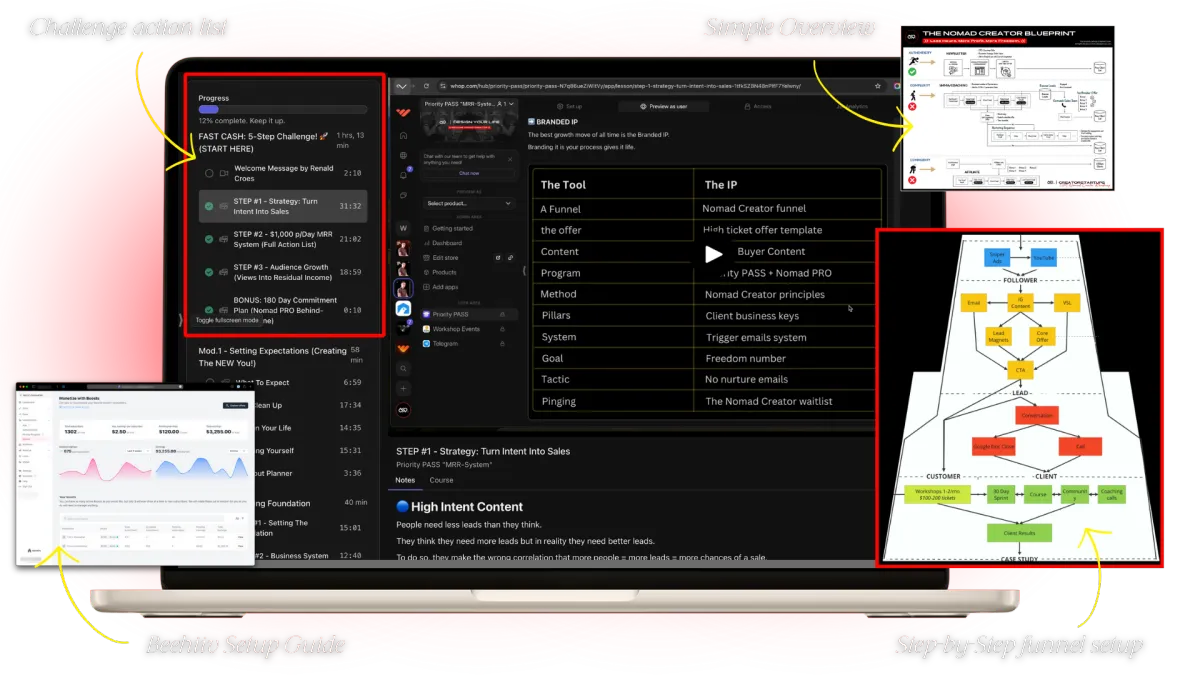
Task: Open the blue house app icon in sidebar
Action: click(403, 309)
